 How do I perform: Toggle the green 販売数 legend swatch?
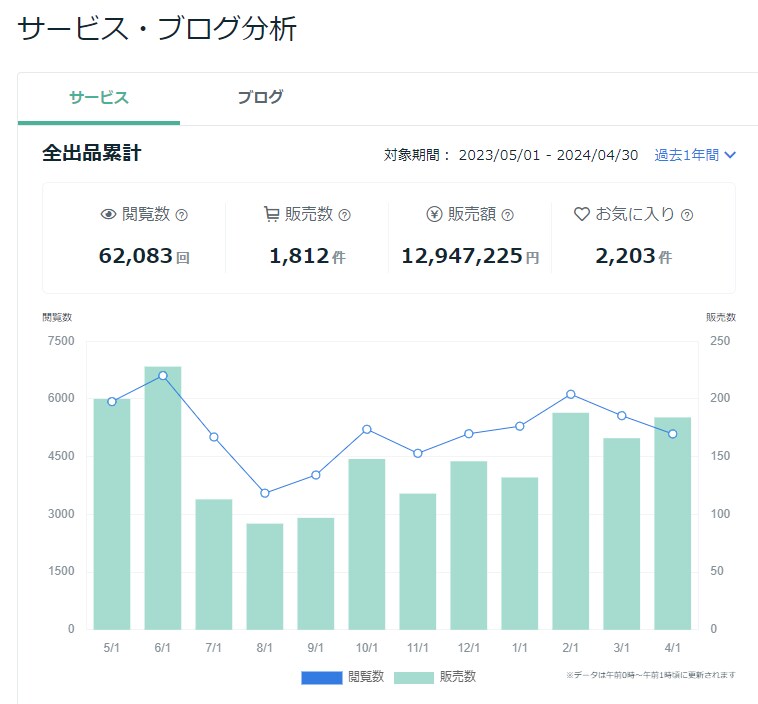414,678
